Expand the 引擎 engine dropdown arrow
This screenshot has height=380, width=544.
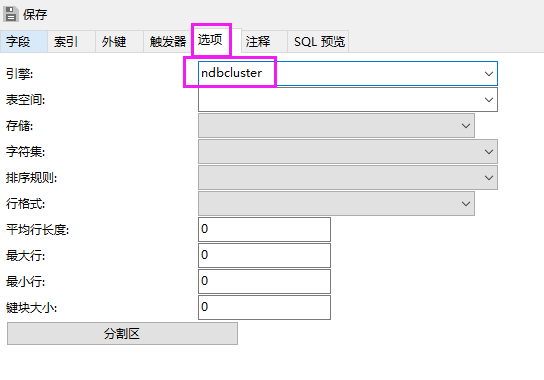click(488, 74)
